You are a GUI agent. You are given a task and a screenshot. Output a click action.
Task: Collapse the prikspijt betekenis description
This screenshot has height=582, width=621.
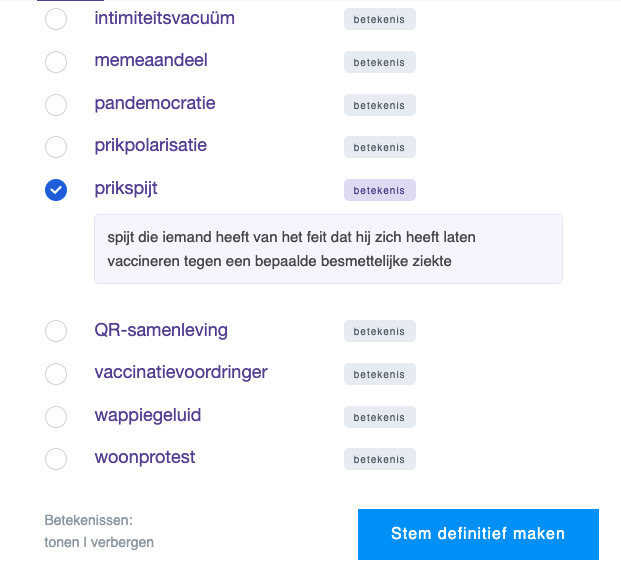(x=379, y=190)
